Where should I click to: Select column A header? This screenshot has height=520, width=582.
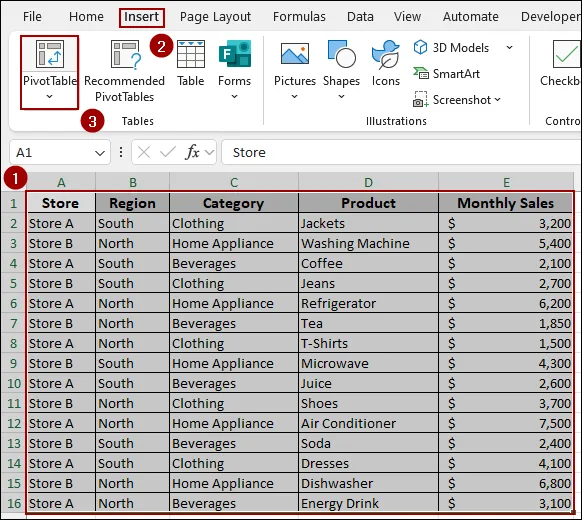click(x=61, y=182)
